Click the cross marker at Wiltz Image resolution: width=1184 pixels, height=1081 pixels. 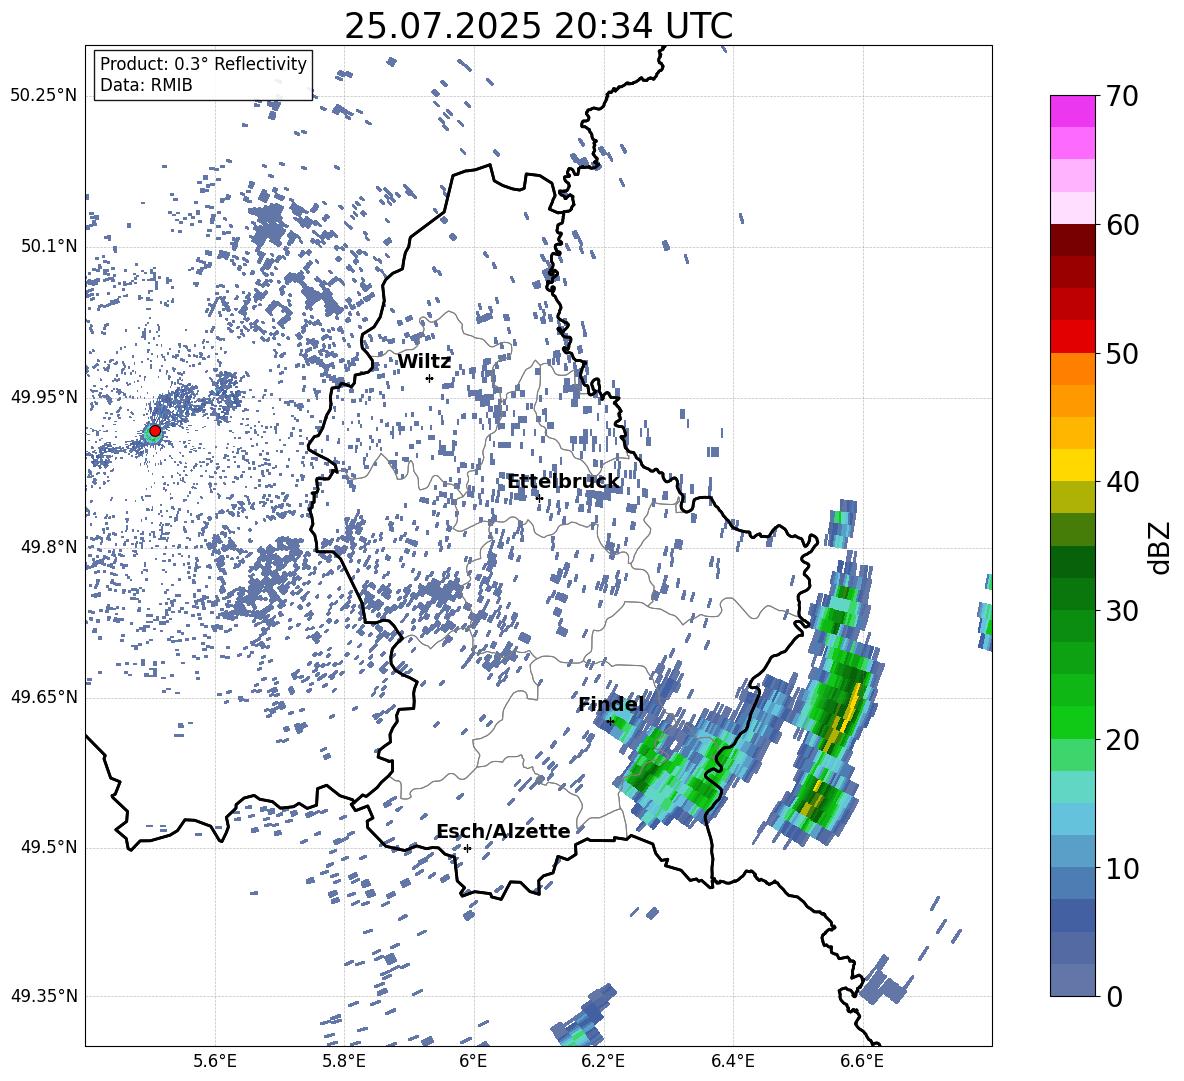tap(429, 378)
